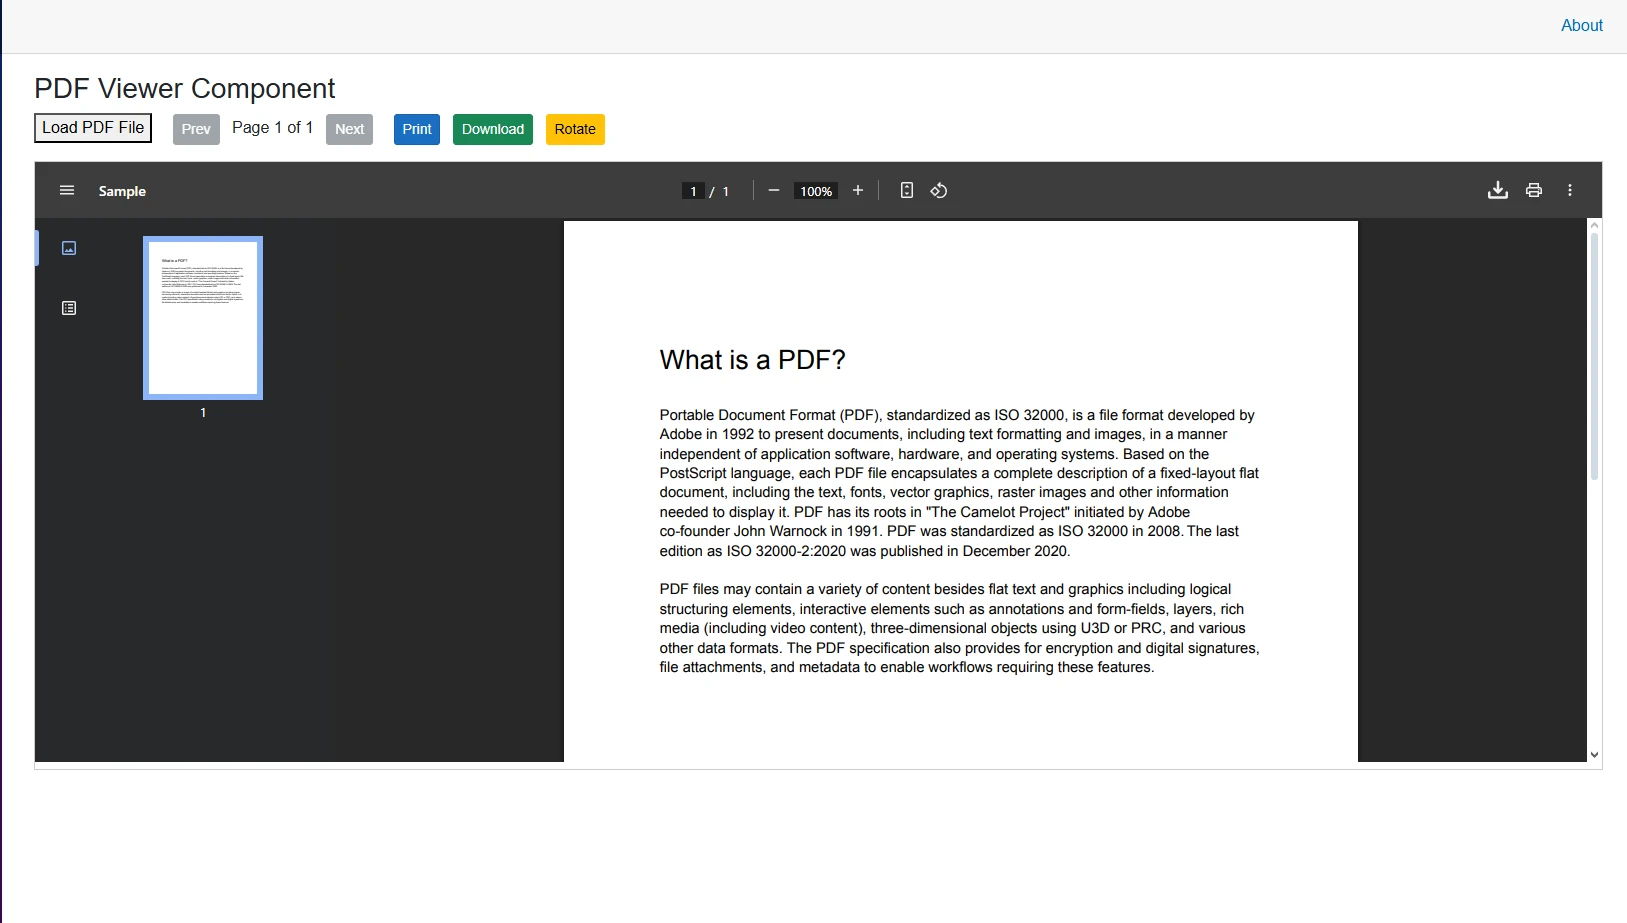Expand viewer options via kebab menu
Image resolution: width=1627 pixels, height=923 pixels.
(1569, 190)
